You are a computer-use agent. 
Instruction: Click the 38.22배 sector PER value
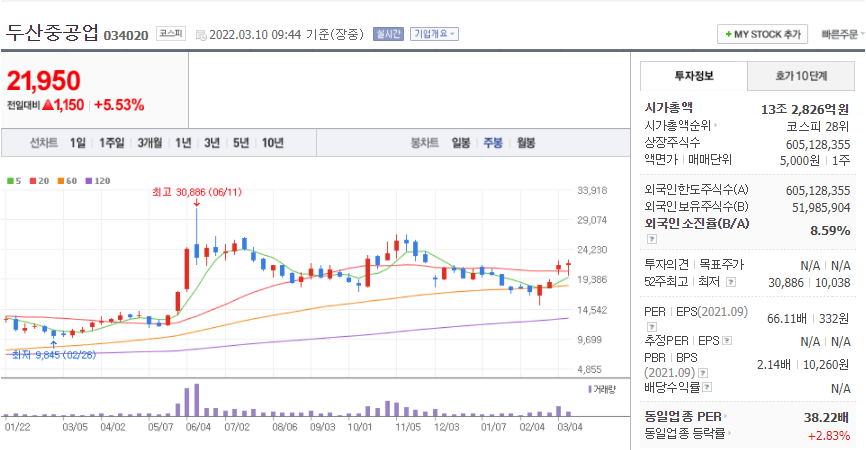pyautogui.click(x=826, y=417)
